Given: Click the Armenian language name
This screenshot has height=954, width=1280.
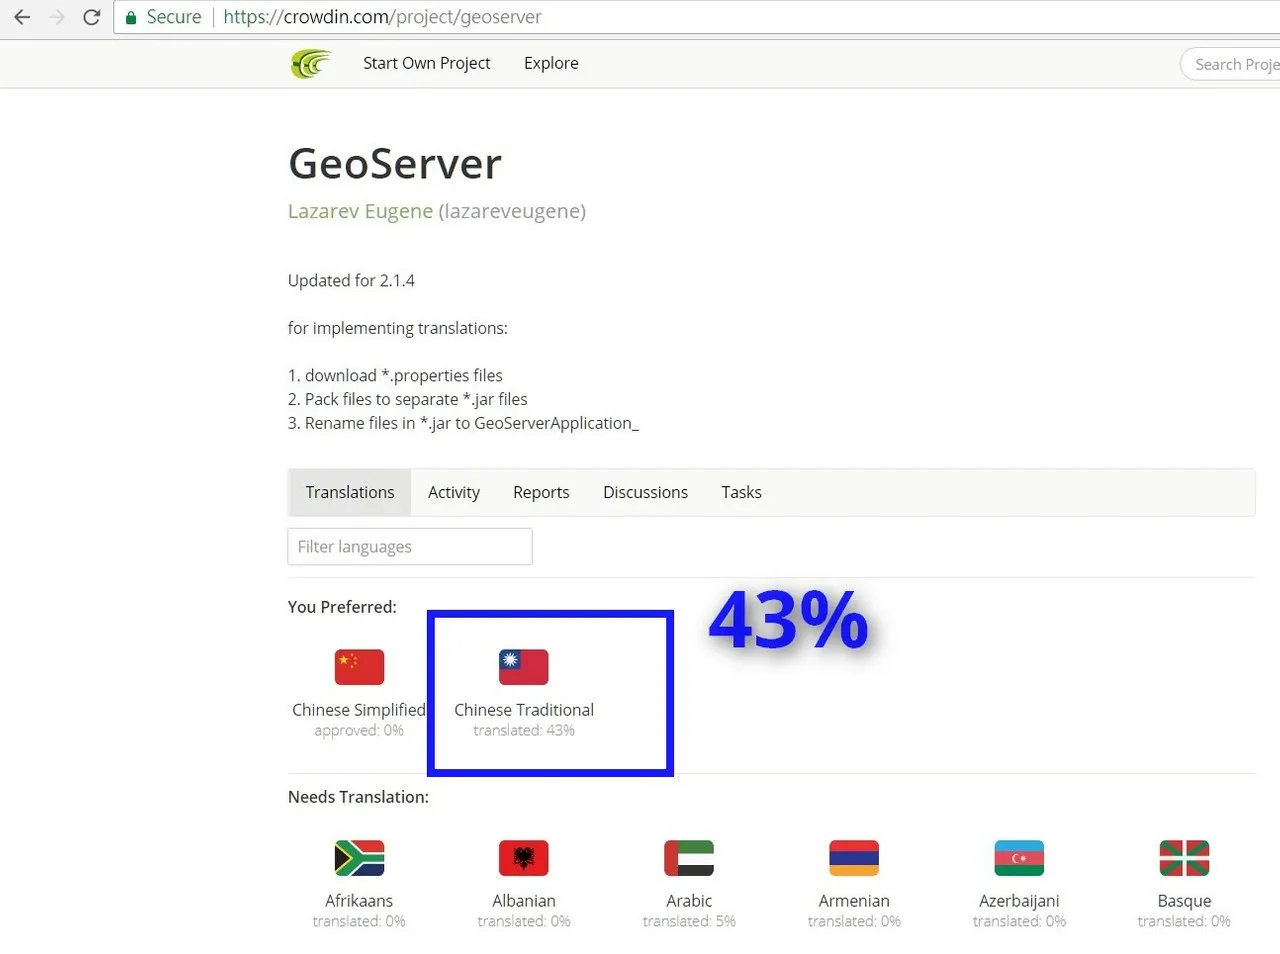Looking at the screenshot, I should pos(854,901).
